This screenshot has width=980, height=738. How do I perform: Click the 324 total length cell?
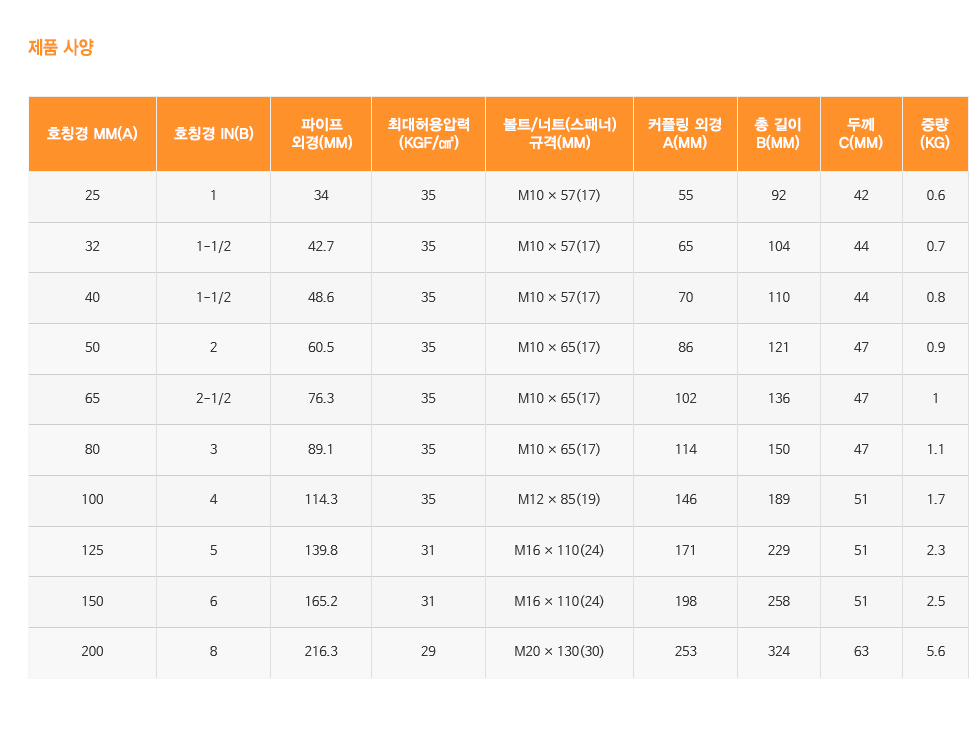[x=778, y=651]
